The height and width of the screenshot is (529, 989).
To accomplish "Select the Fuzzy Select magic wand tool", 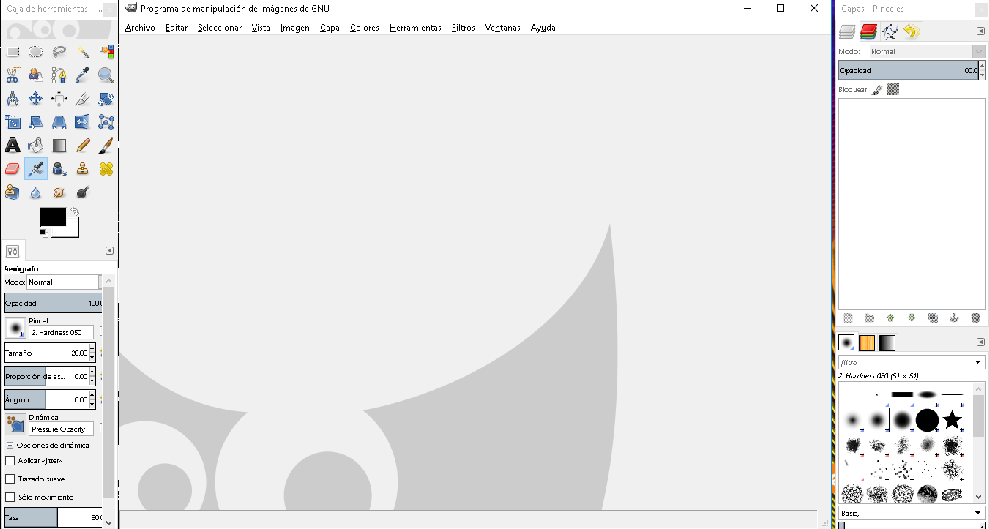I will click(x=83, y=52).
